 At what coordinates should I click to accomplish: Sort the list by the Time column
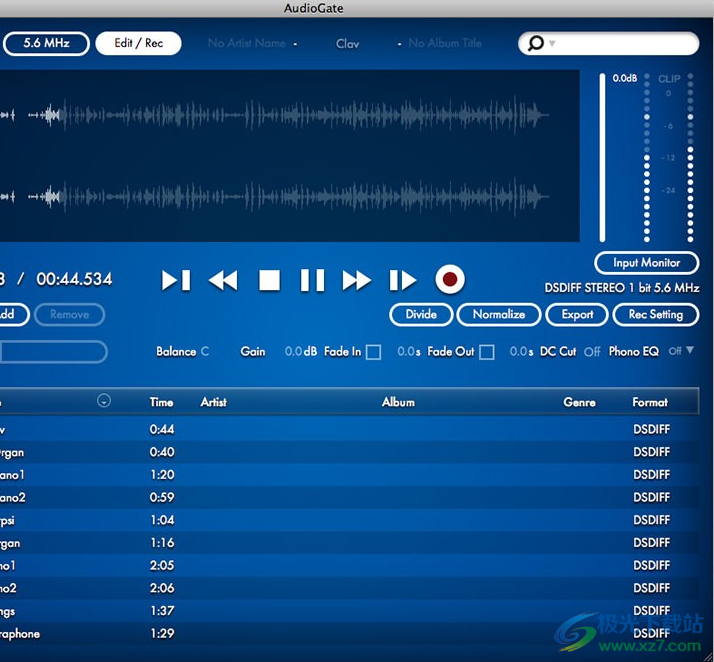(x=162, y=402)
